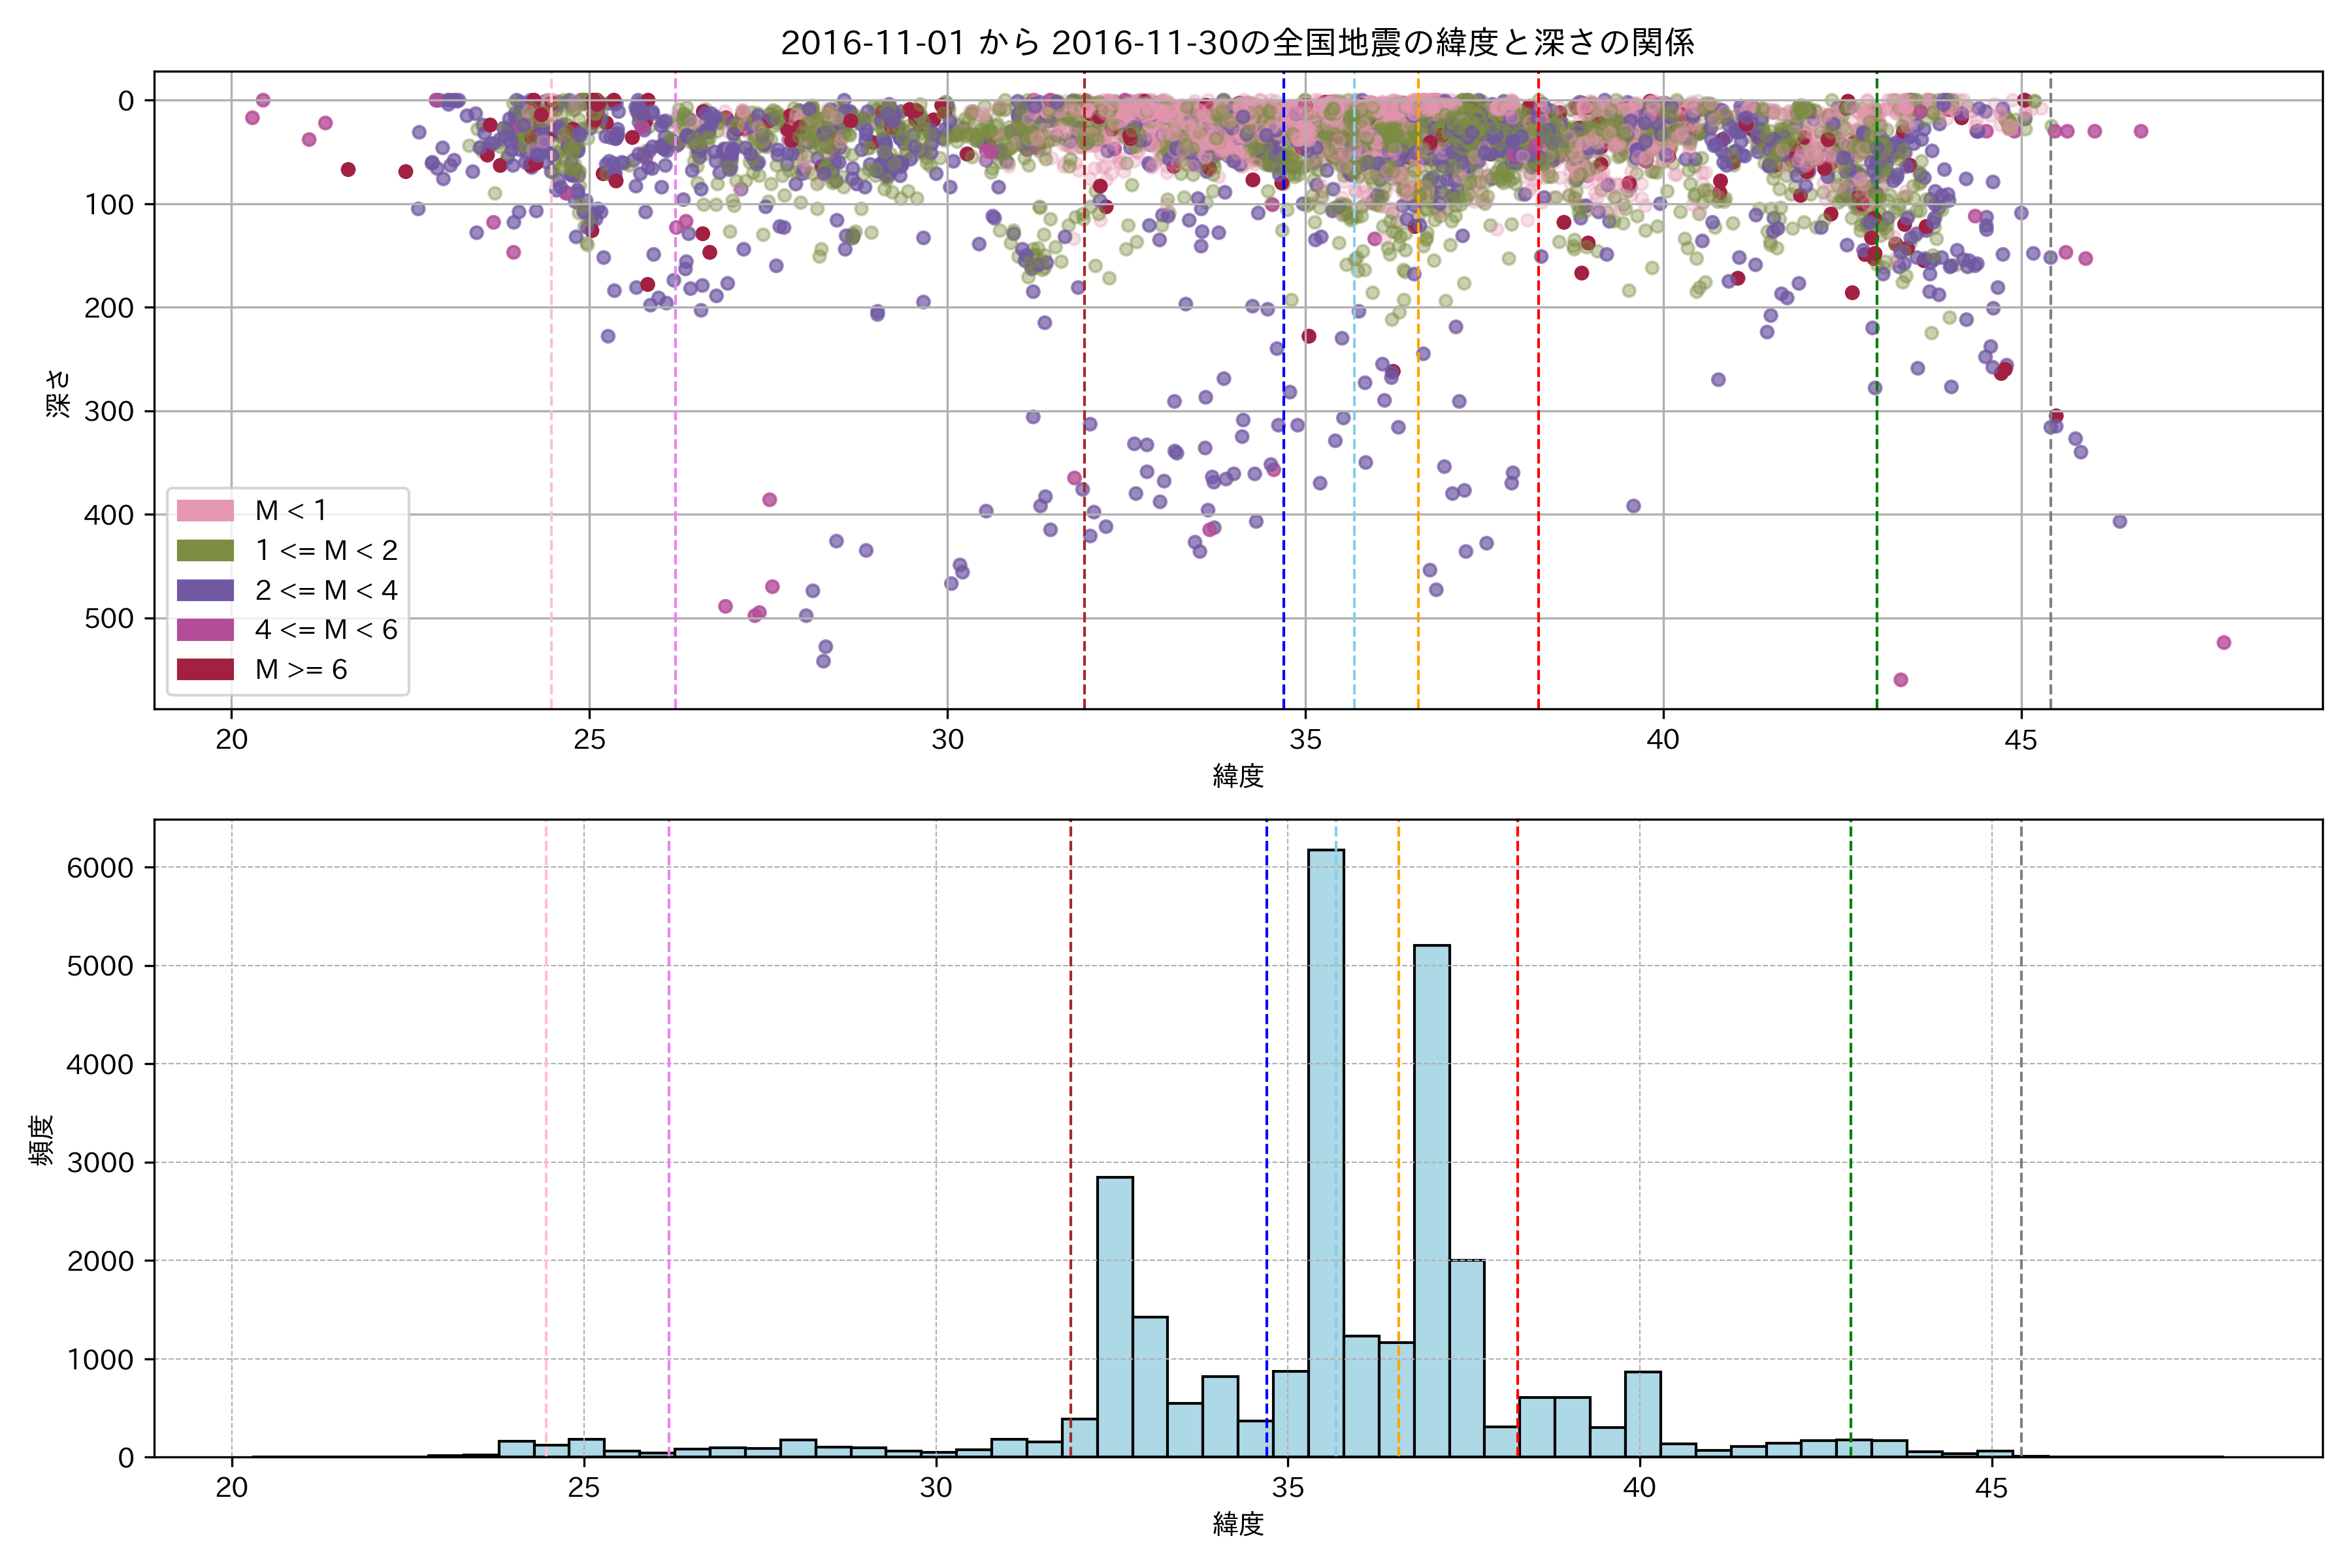
Task: Click the crimson M >= 6 legend swatch
Action: 205,670
